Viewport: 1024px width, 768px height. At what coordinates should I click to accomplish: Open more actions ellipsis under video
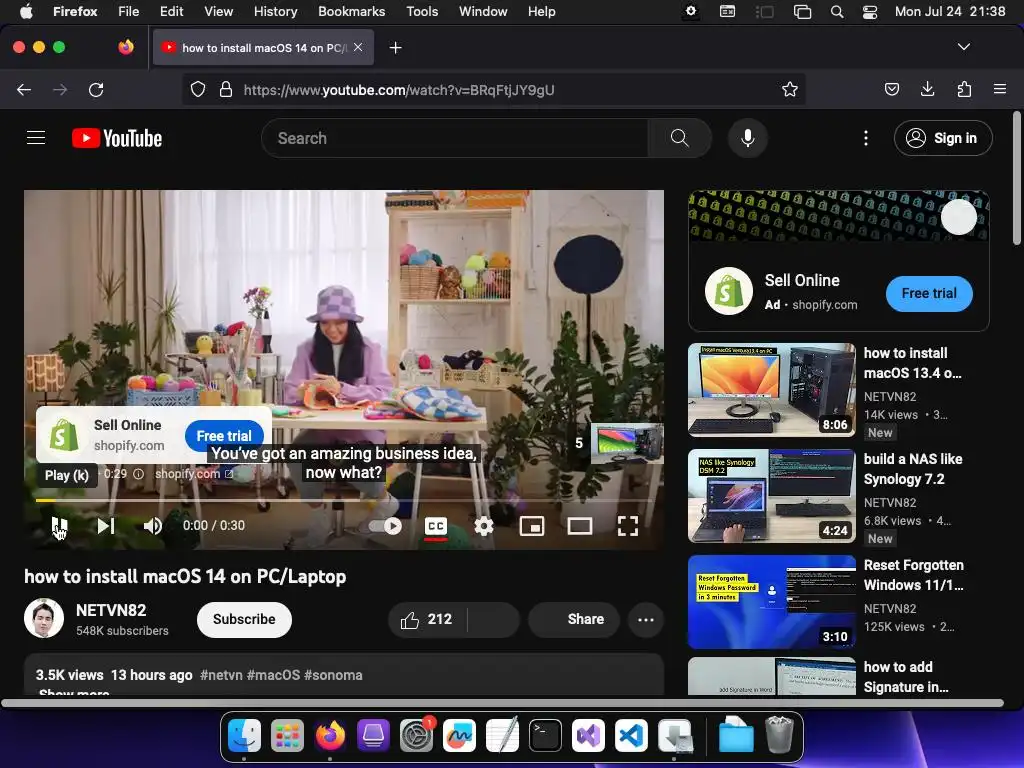645,620
